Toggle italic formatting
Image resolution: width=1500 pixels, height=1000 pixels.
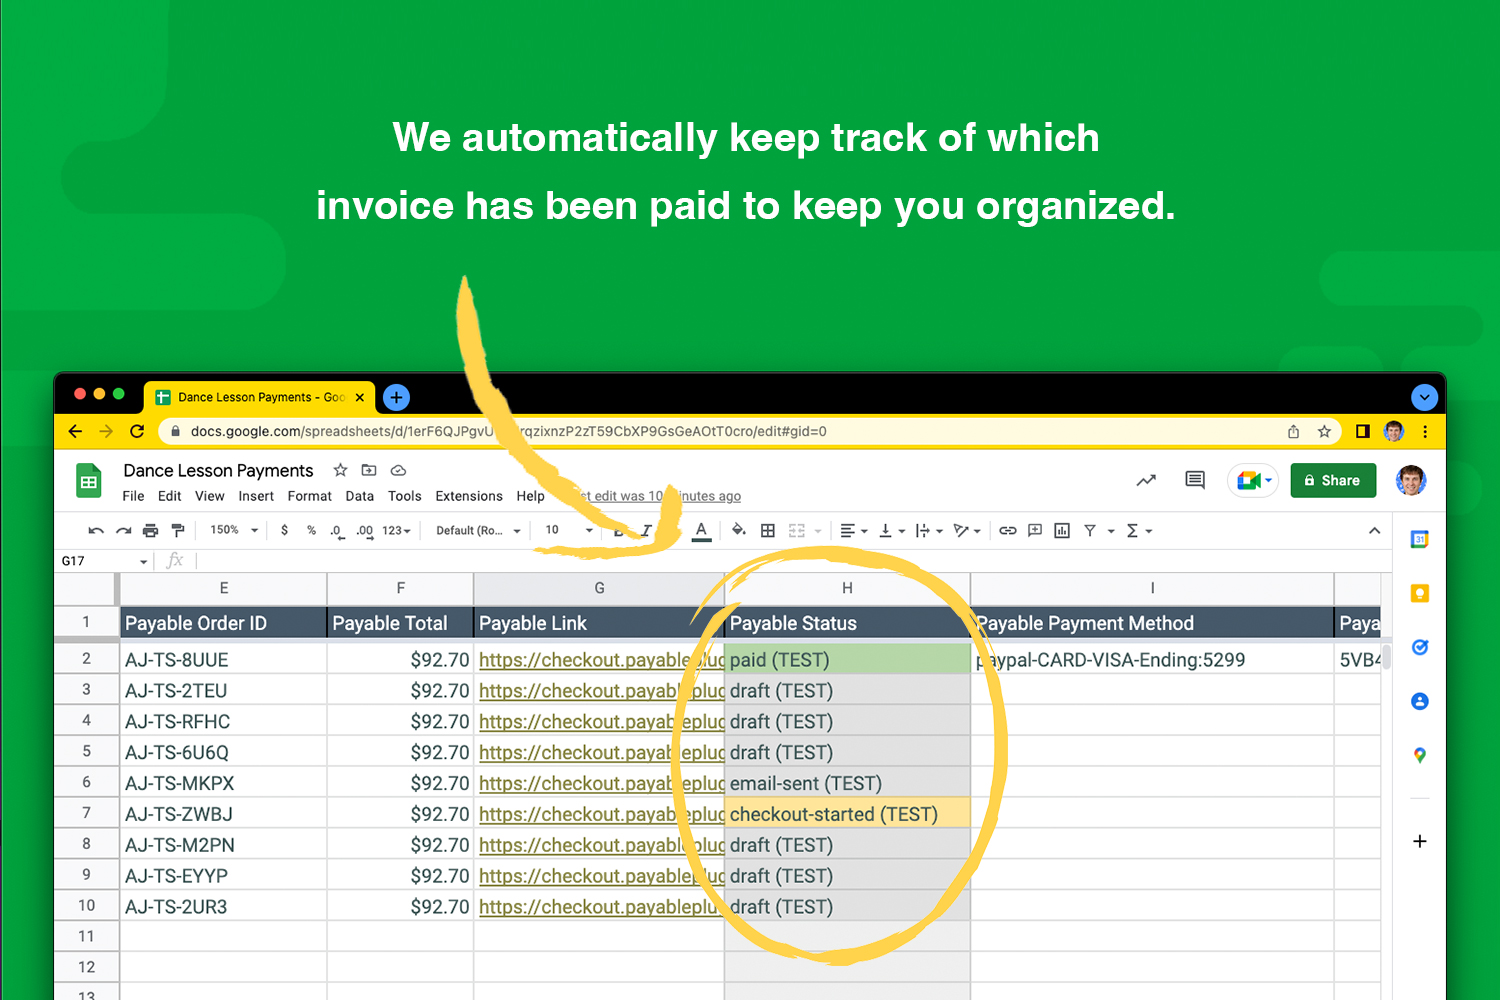[x=647, y=530]
